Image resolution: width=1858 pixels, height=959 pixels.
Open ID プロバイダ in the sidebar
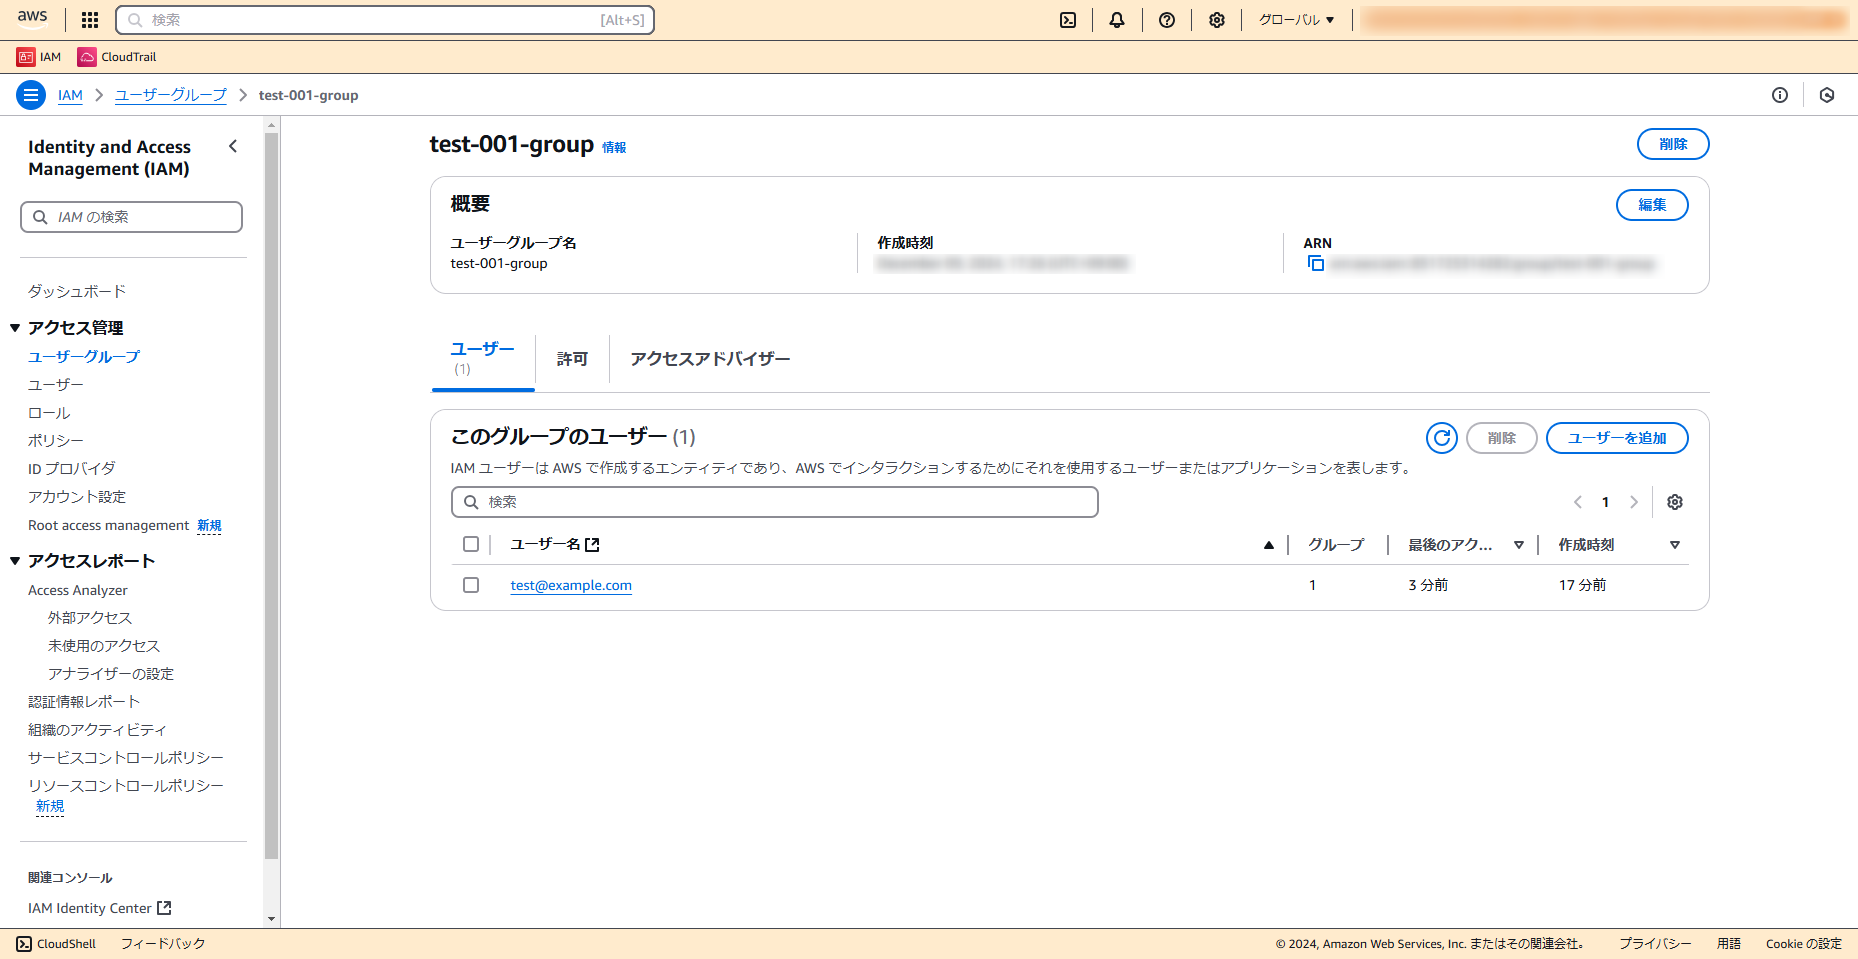[72, 469]
